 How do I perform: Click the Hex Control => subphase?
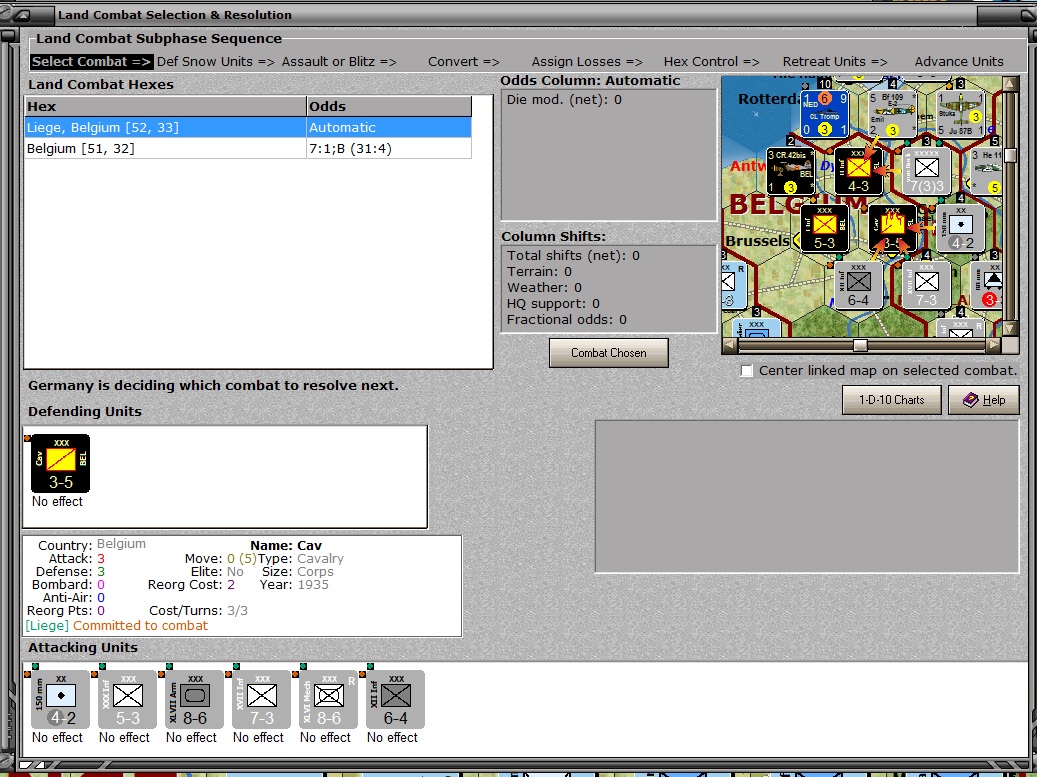(x=712, y=61)
